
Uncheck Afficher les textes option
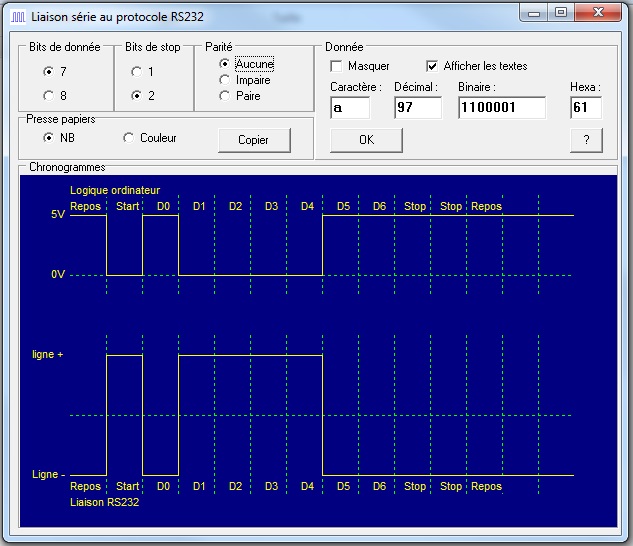point(432,66)
